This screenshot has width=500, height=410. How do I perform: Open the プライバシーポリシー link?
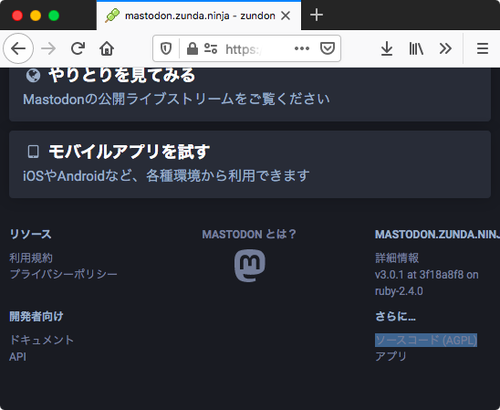click(x=63, y=274)
